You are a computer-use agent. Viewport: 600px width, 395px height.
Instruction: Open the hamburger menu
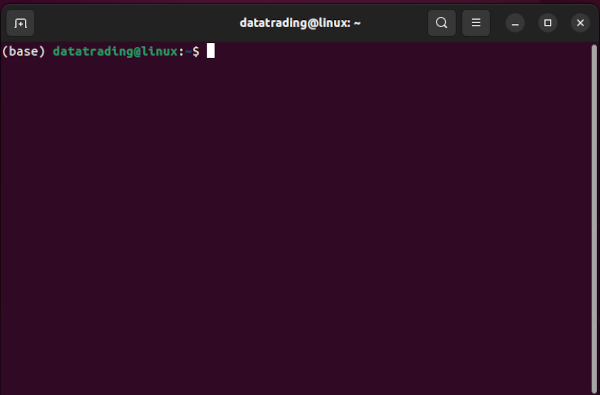click(476, 23)
